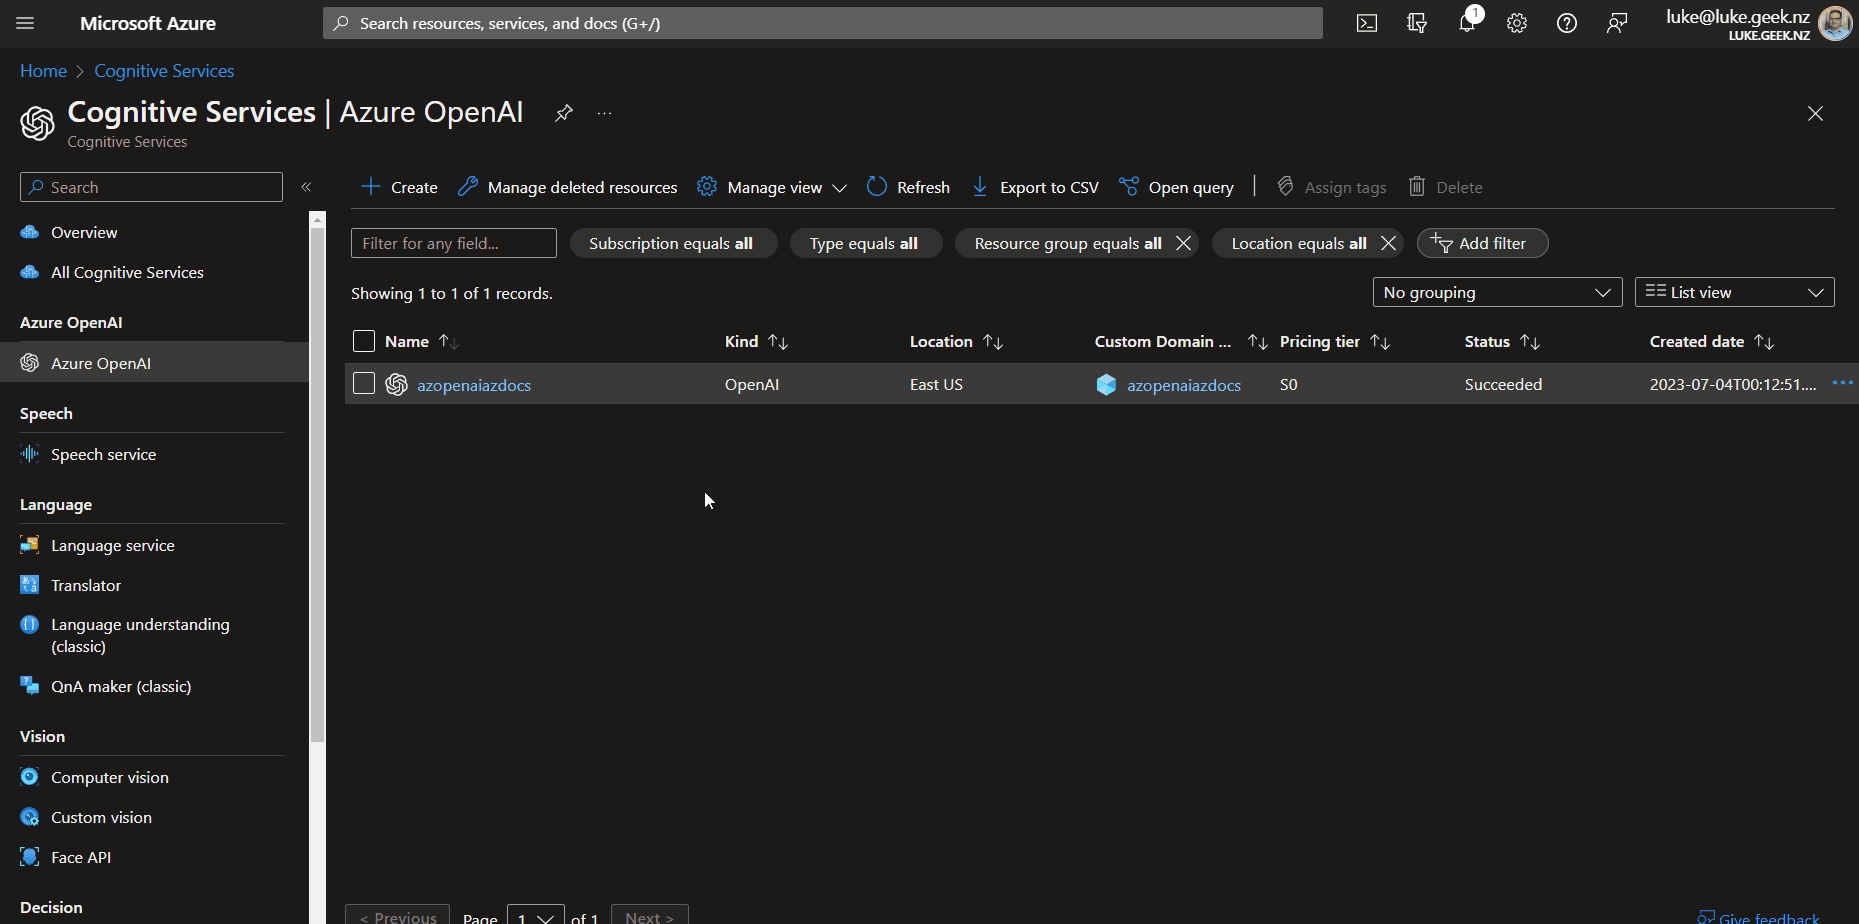Focus the Filter for any field box
This screenshot has height=924, width=1859.
(454, 243)
